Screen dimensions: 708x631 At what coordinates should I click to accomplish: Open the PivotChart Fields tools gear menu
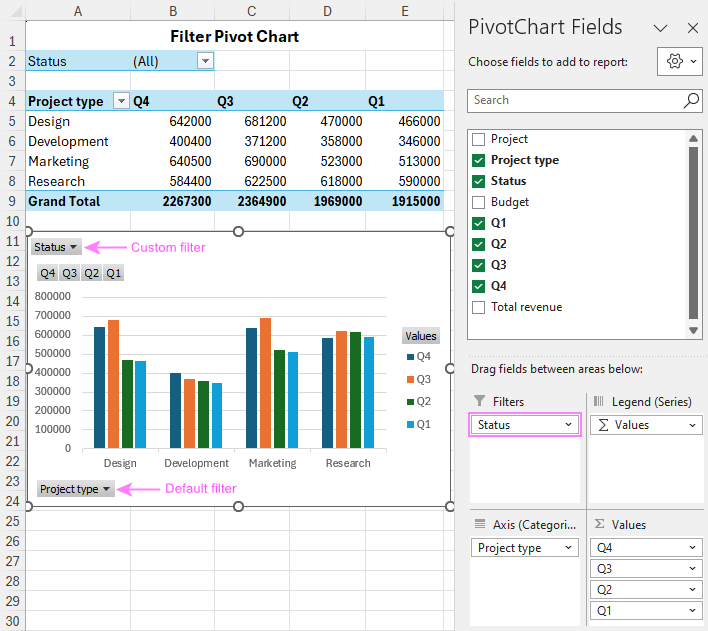(x=680, y=61)
